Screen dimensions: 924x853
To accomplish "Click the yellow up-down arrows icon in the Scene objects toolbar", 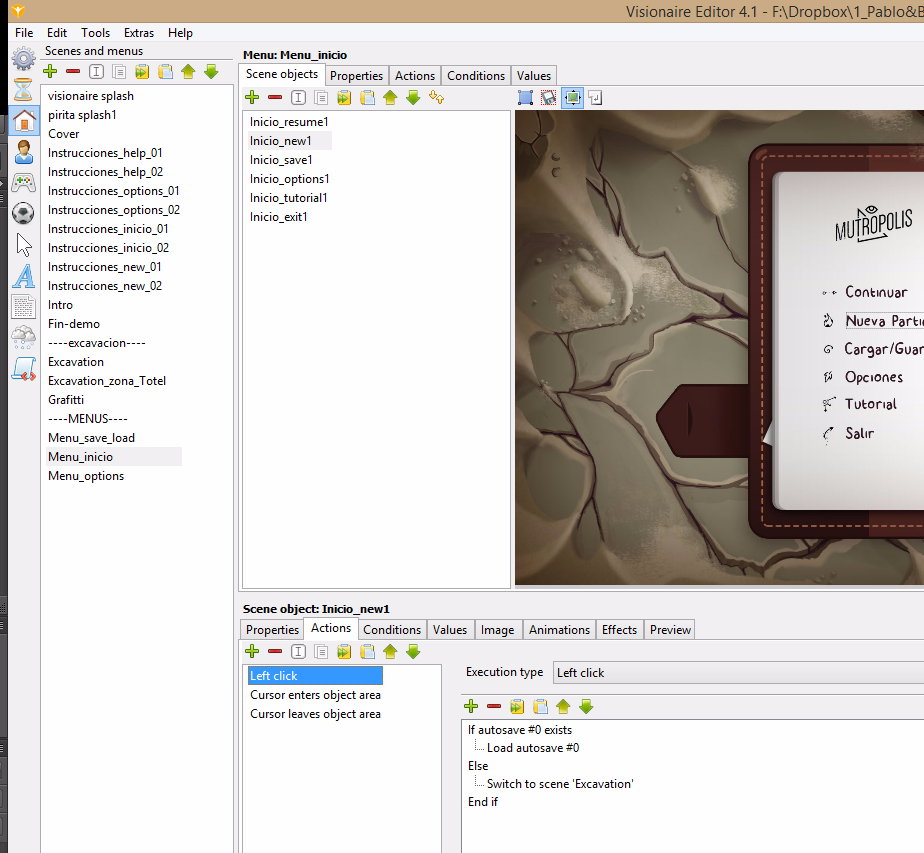I will pyautogui.click(x=437, y=98).
